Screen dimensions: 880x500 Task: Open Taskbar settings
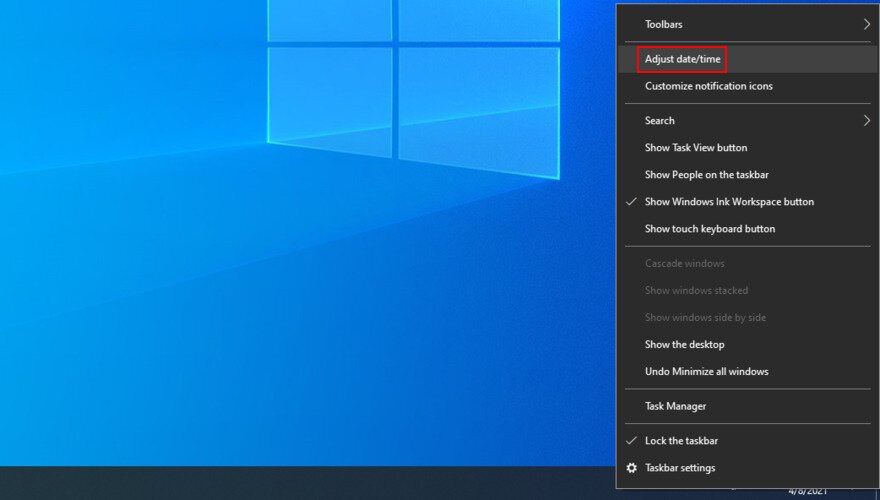[x=748, y=468]
